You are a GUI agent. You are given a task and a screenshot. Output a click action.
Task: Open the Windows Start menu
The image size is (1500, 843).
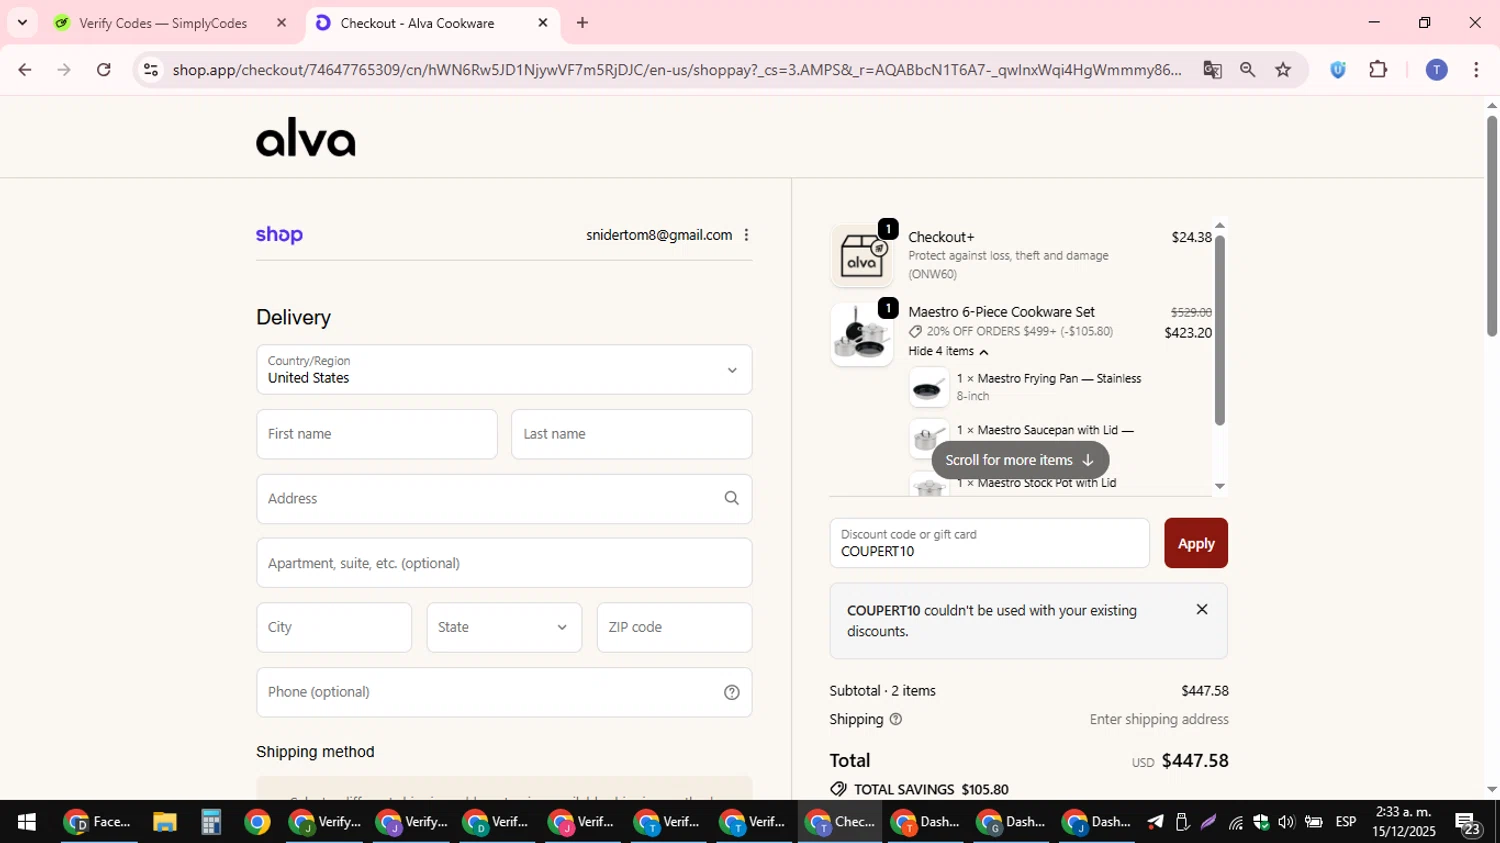tap(27, 822)
